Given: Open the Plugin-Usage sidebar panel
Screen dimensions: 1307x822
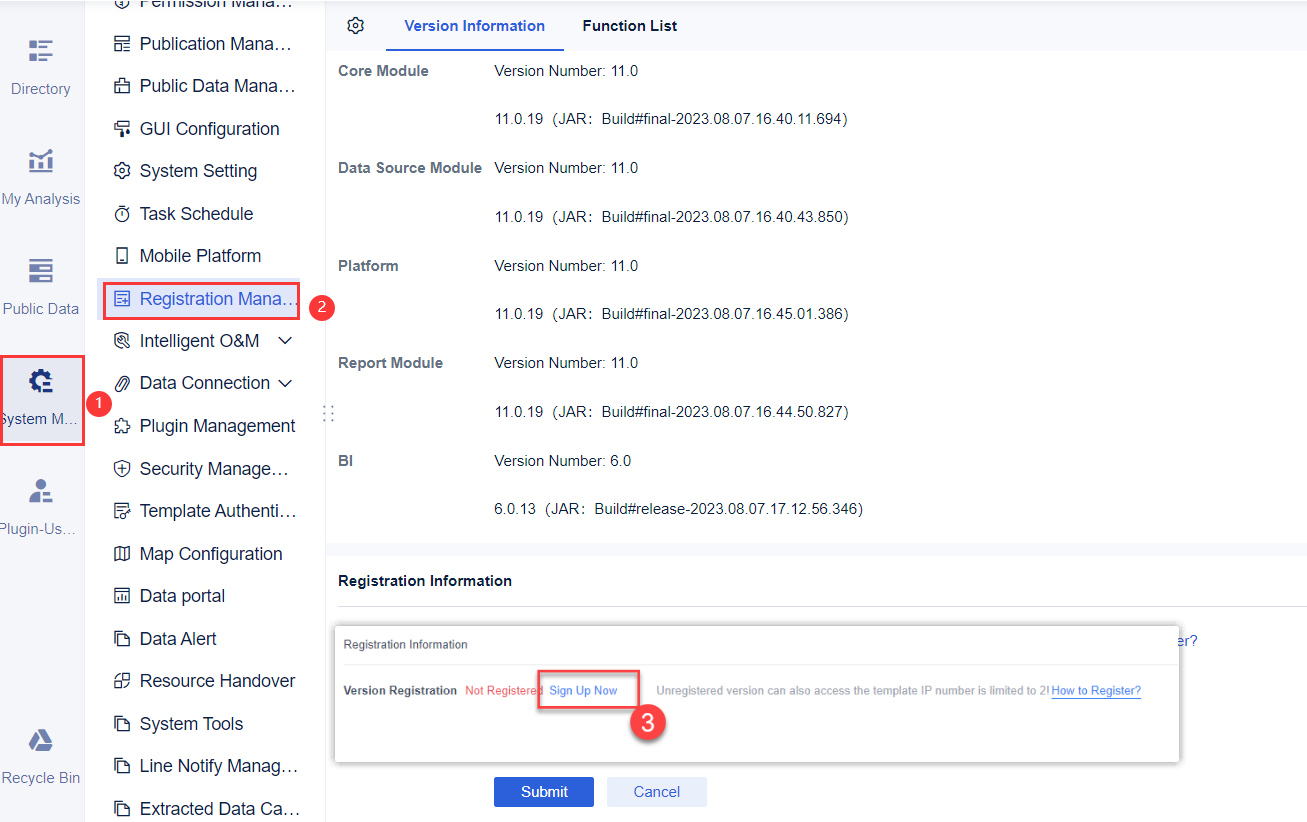Looking at the screenshot, I should (x=40, y=503).
